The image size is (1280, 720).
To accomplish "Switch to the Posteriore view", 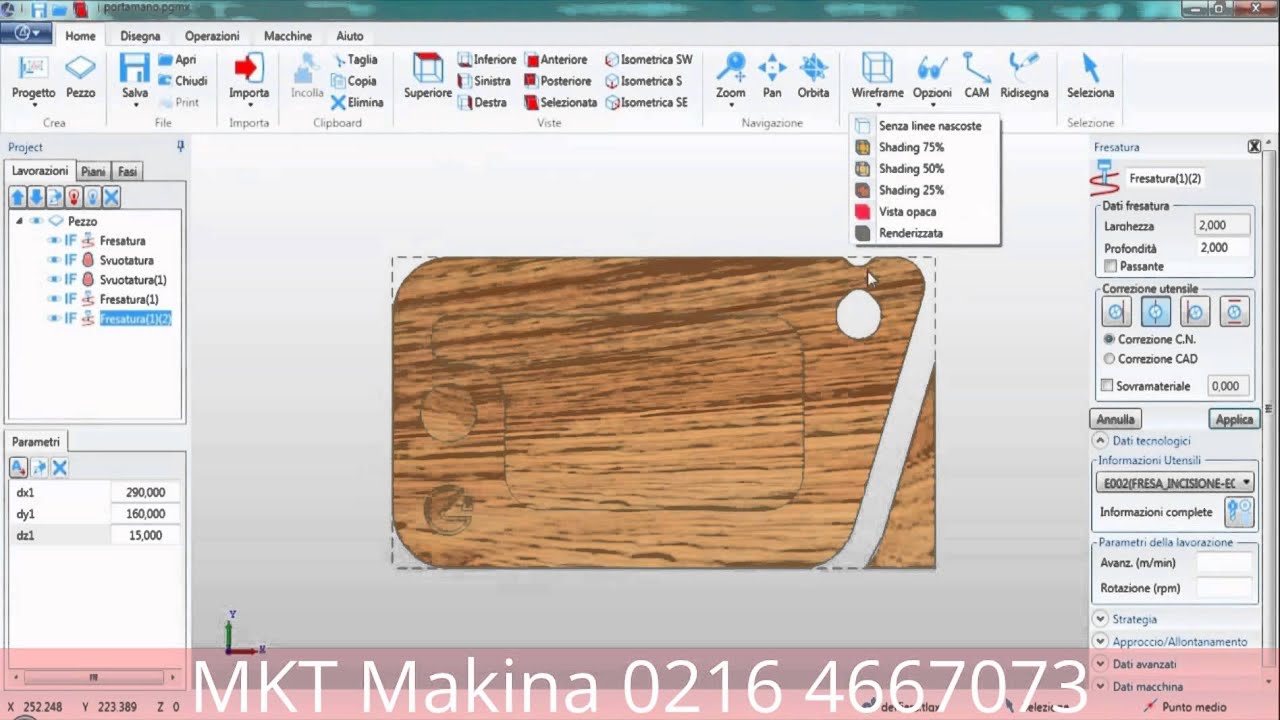I will click(x=558, y=81).
